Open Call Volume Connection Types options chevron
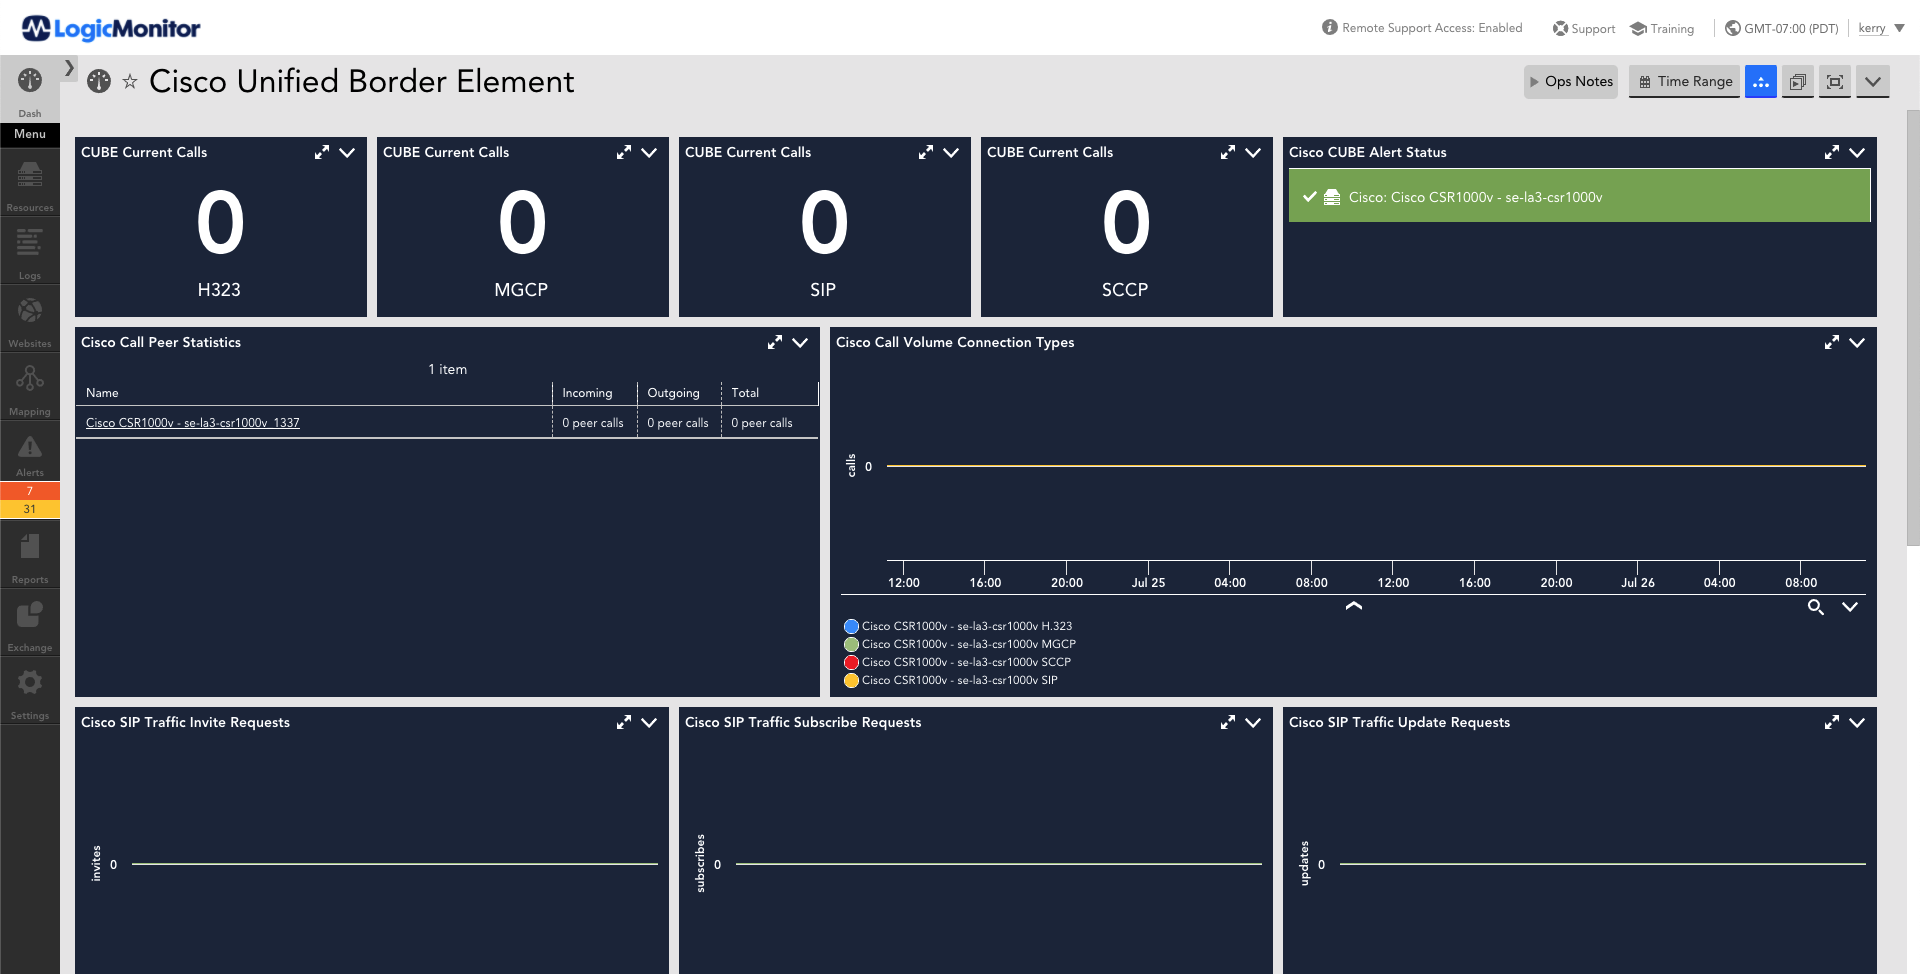Screen dimensions: 1920x974 coord(1857,342)
